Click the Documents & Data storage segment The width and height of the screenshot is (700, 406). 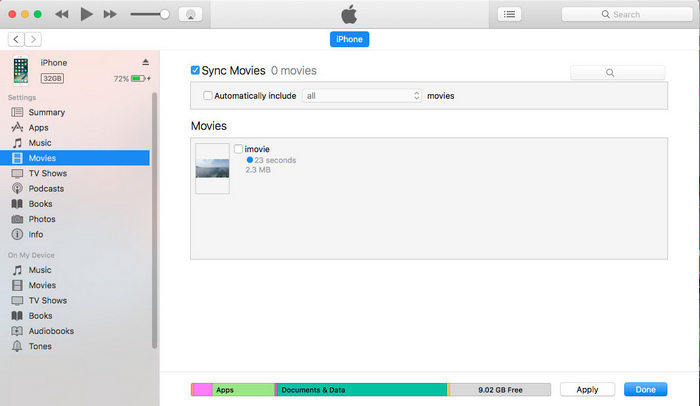coord(362,389)
